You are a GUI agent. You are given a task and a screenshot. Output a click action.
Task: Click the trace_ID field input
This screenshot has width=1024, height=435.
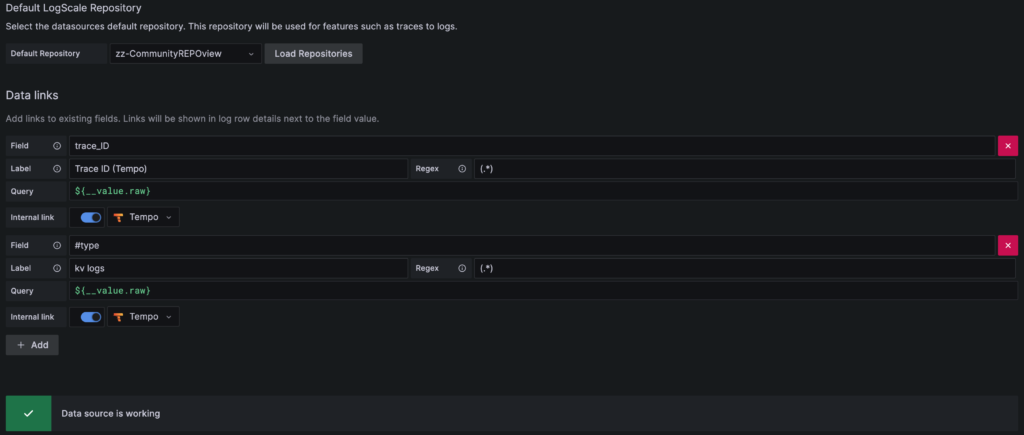pos(532,146)
